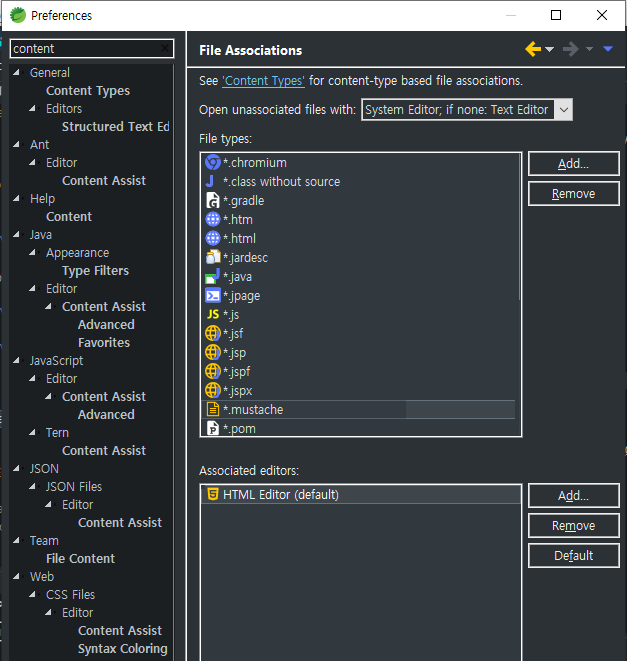Select Type Filters under Java Appearance
627x661 pixels.
pyautogui.click(x=95, y=271)
